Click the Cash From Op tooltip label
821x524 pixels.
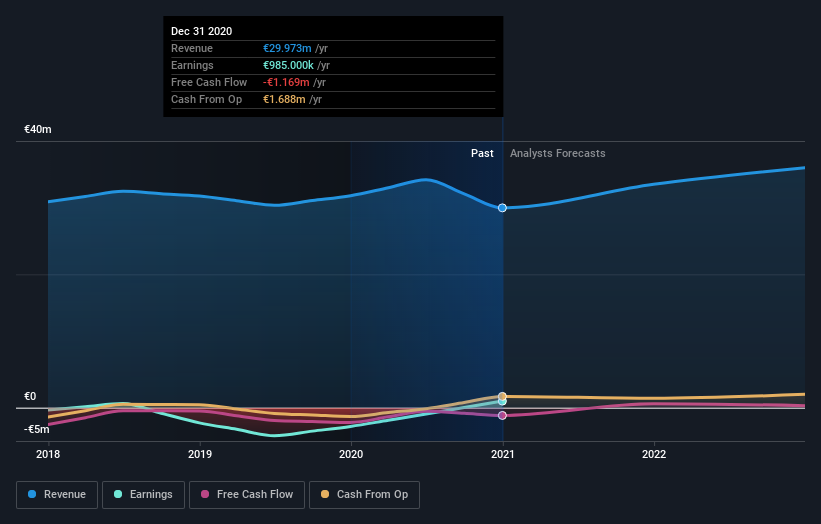pos(206,99)
